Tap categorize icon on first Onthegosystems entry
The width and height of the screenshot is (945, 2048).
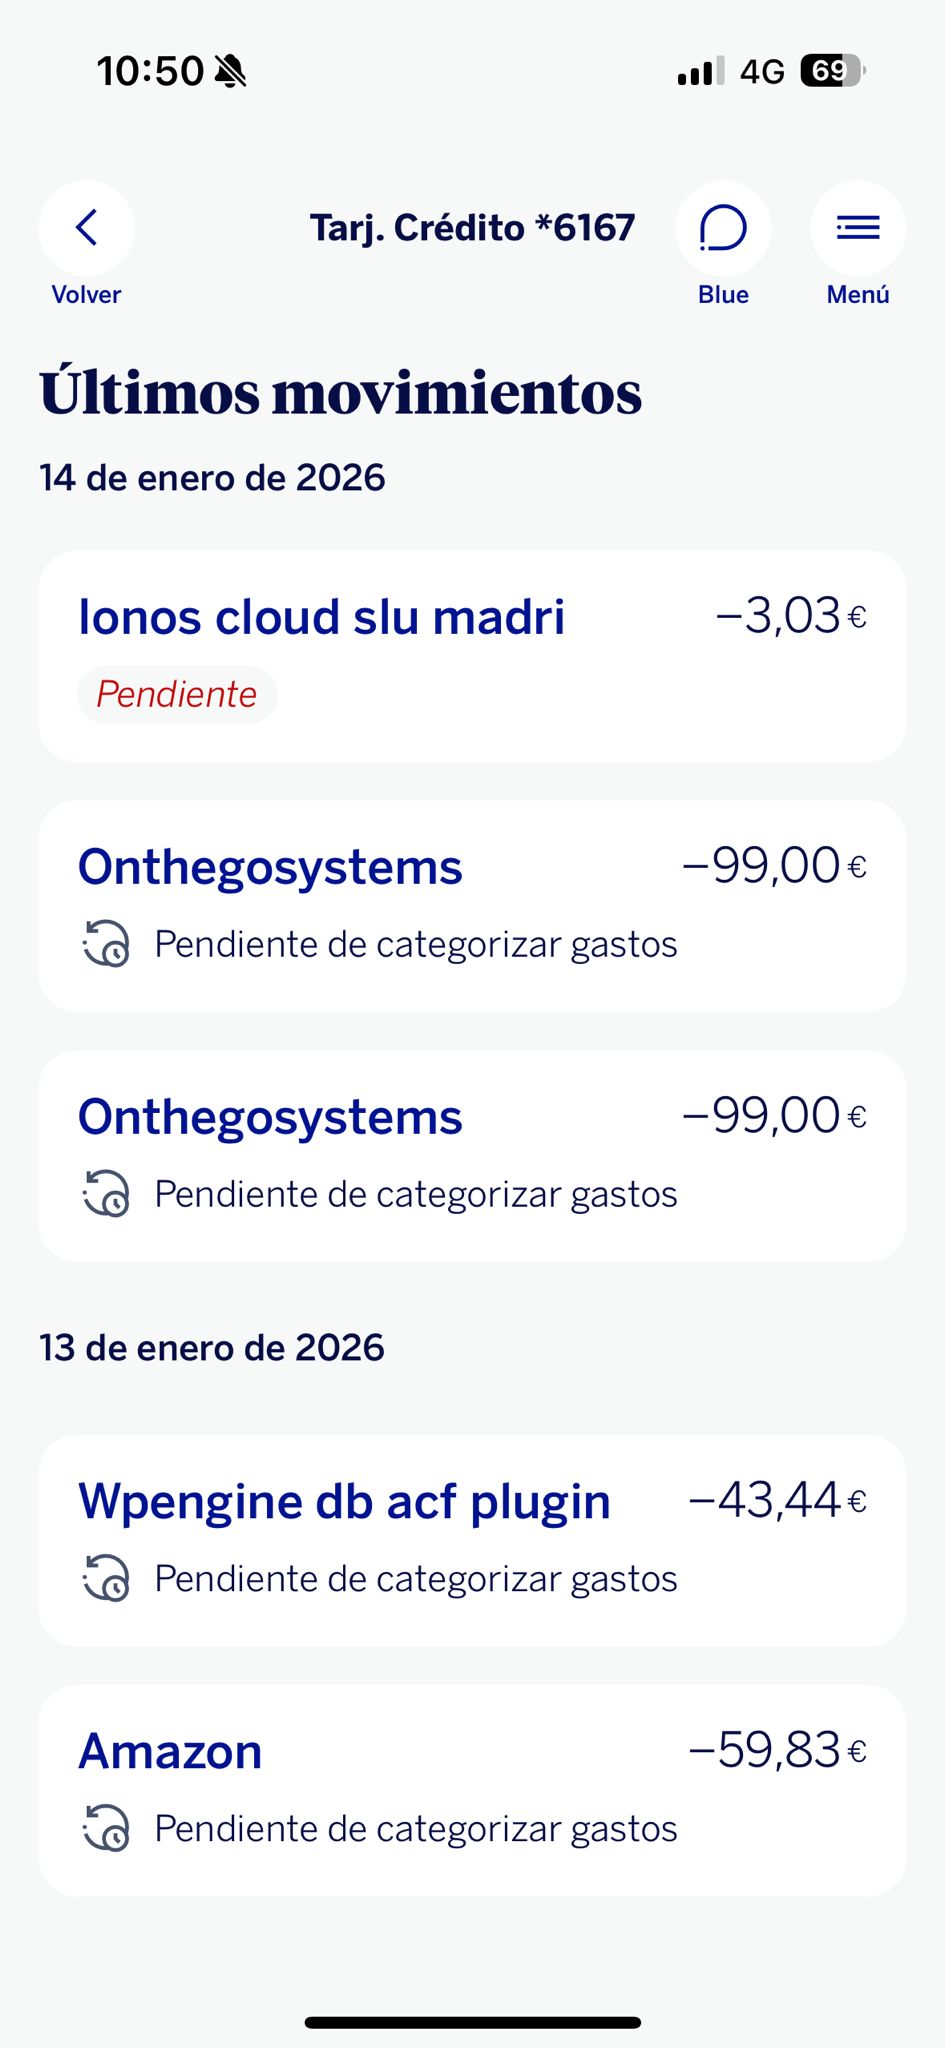[x=106, y=943]
